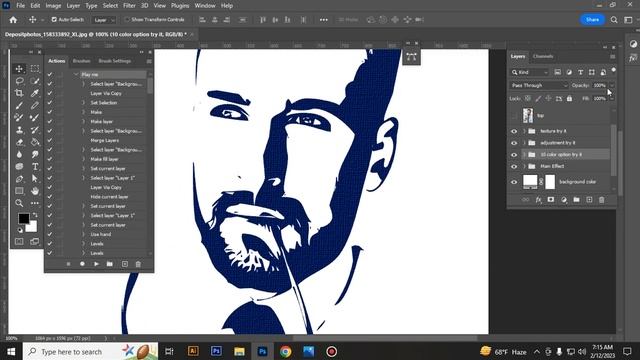Image resolution: width=640 pixels, height=360 pixels.
Task: Select the Lasso tool
Action: point(19,81)
